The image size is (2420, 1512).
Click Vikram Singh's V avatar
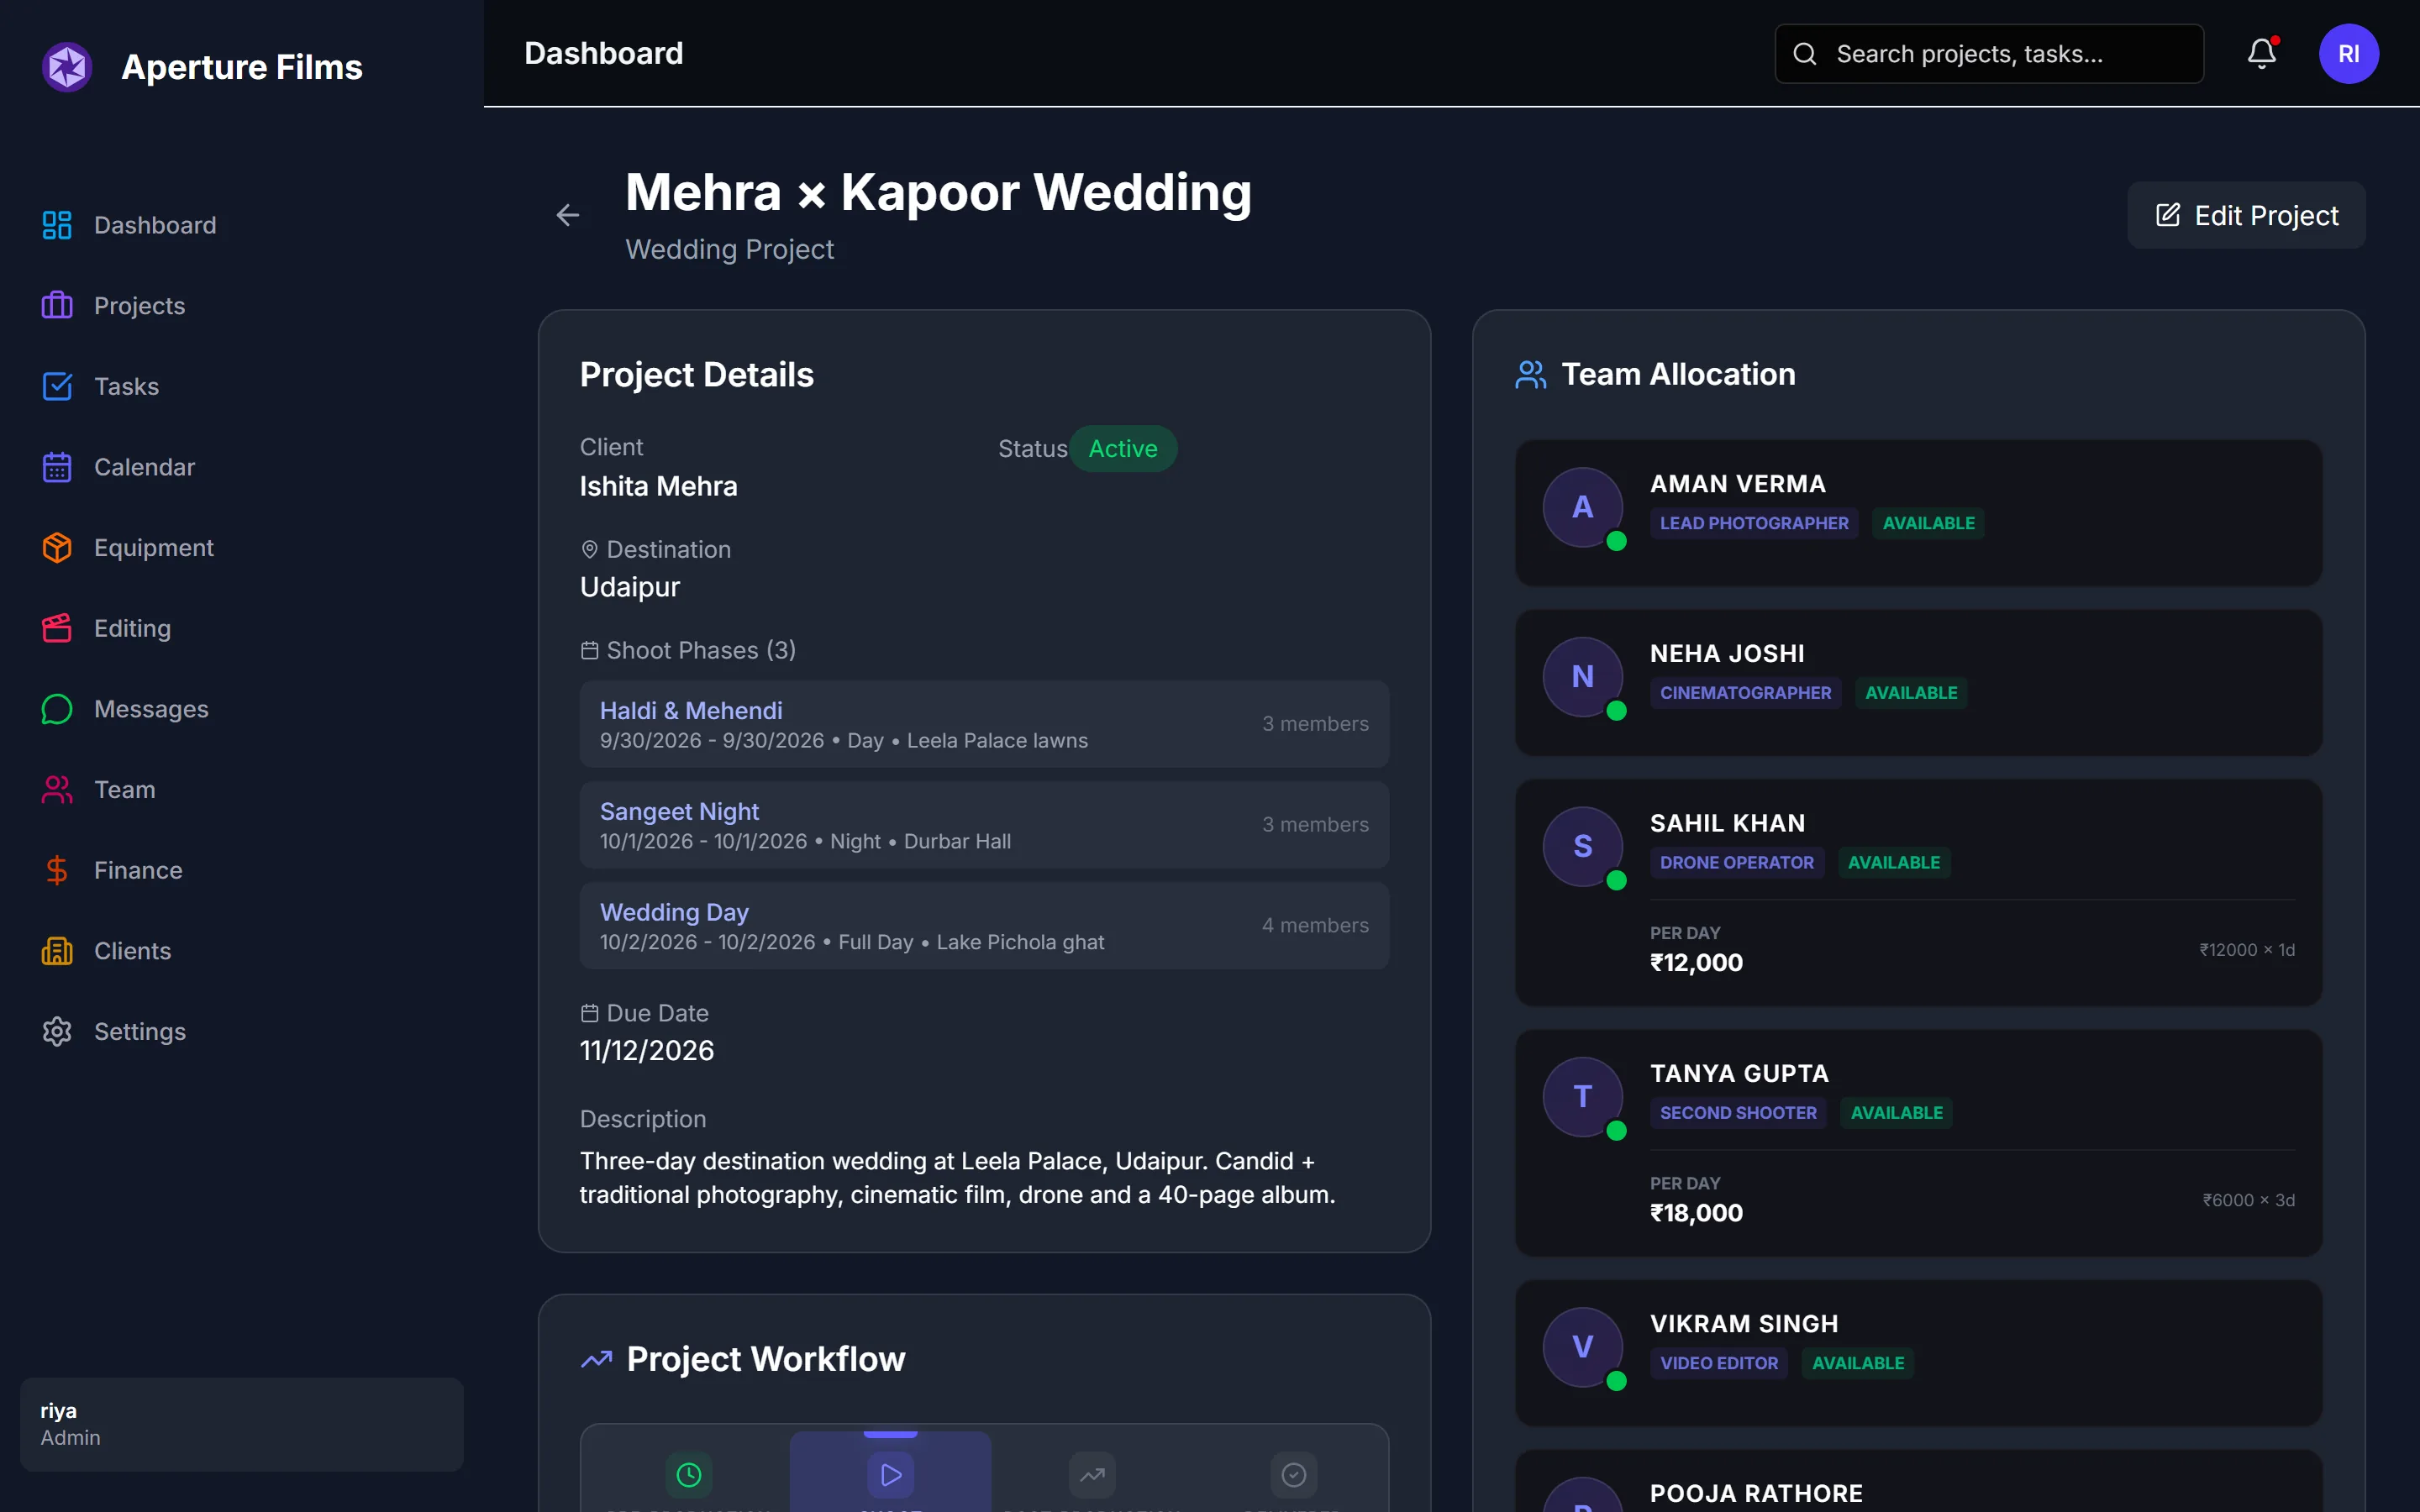tap(1582, 1347)
